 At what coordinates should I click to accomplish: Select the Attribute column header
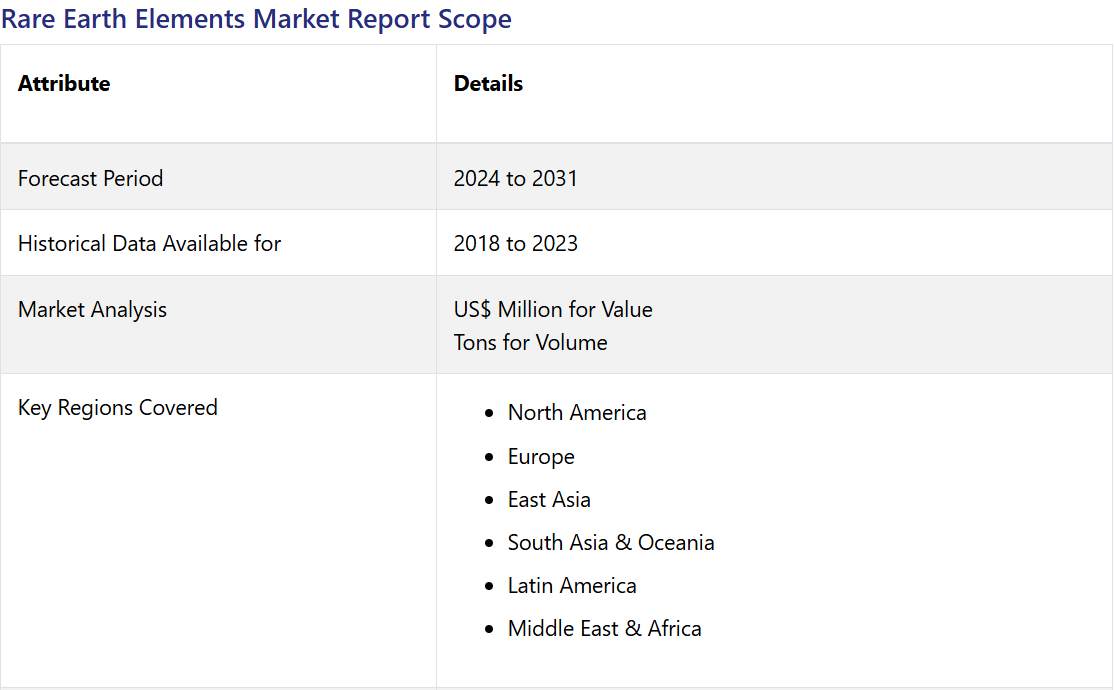(x=64, y=84)
